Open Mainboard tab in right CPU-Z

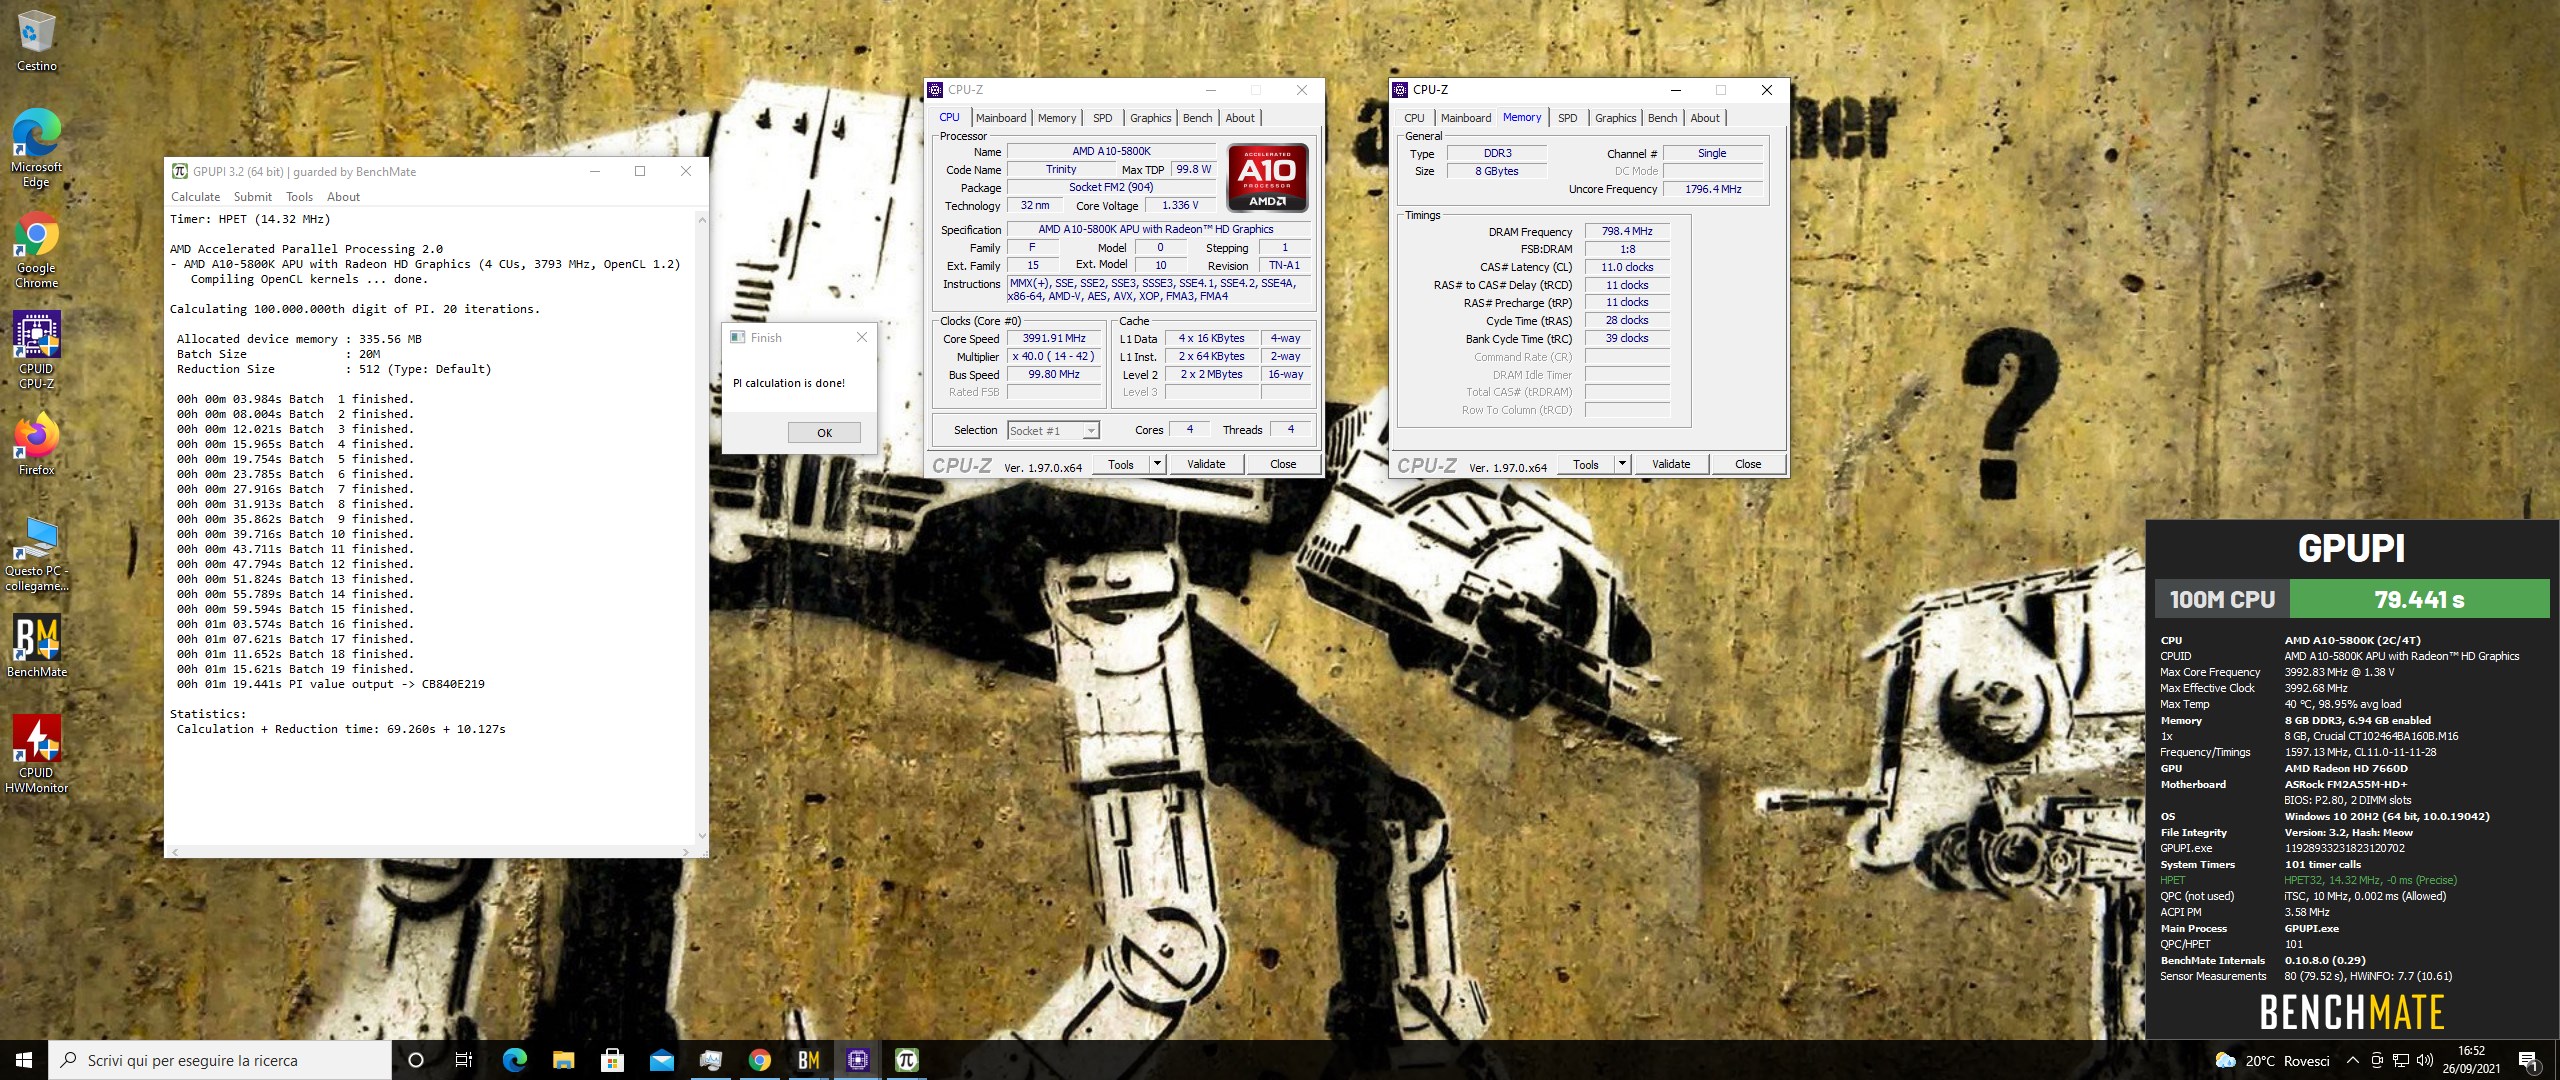1466,118
